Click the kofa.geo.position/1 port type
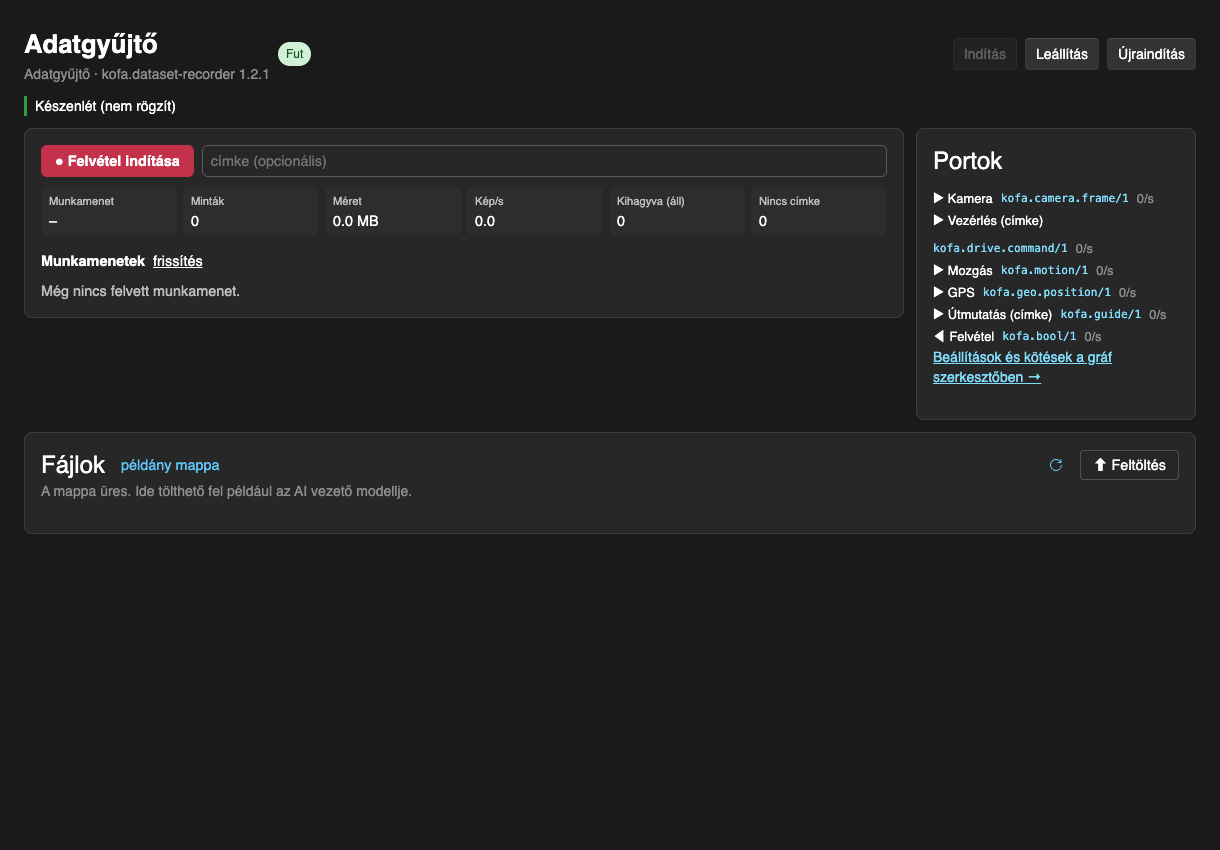The width and height of the screenshot is (1220, 850). coord(1047,292)
